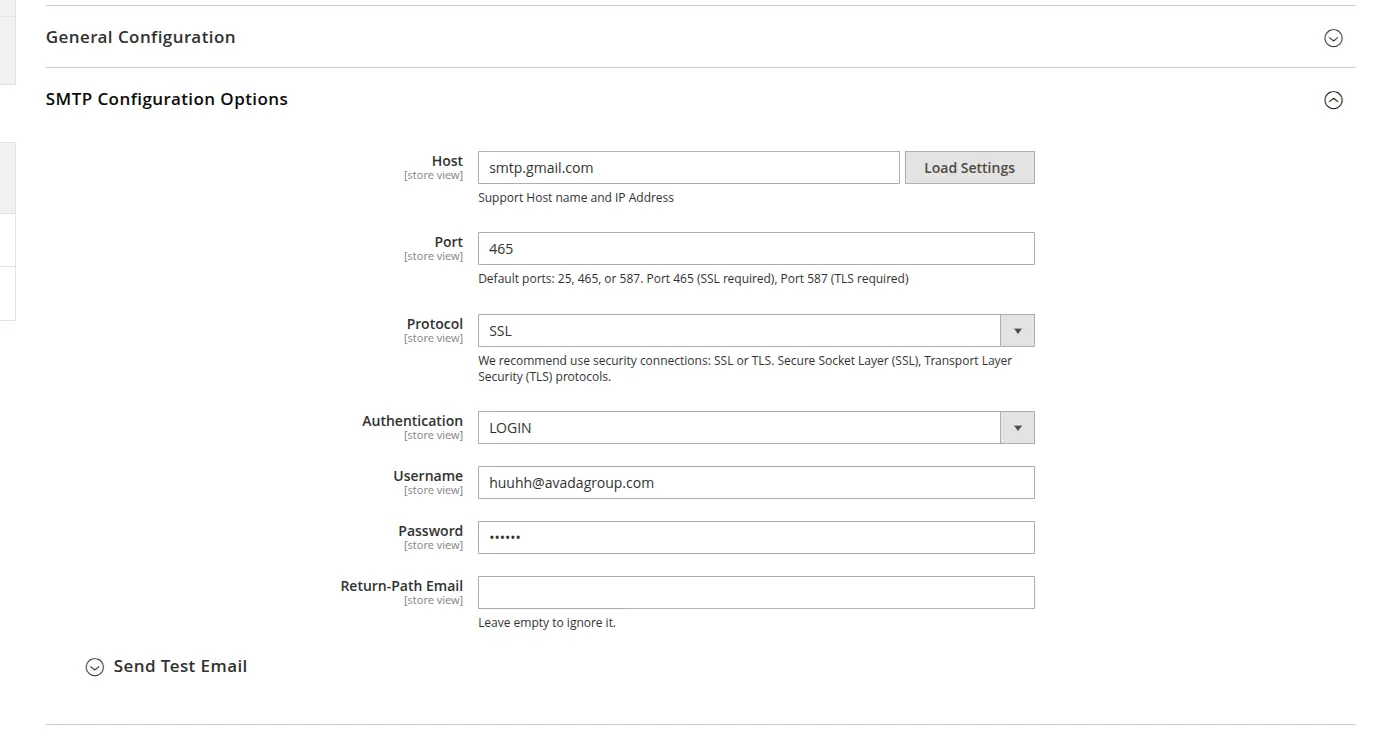The width and height of the screenshot is (1376, 740).
Task: Open the Authentication dropdown arrow
Action: pyautogui.click(x=1017, y=428)
